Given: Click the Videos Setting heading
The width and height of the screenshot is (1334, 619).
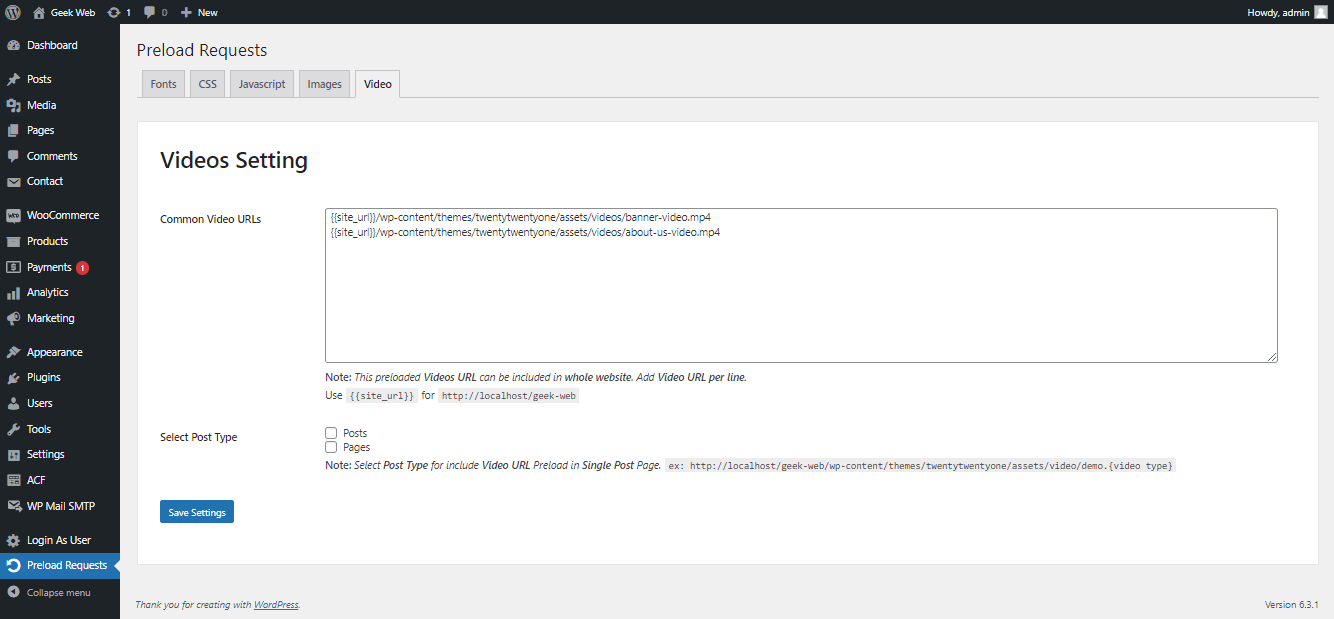Looking at the screenshot, I should click(234, 160).
